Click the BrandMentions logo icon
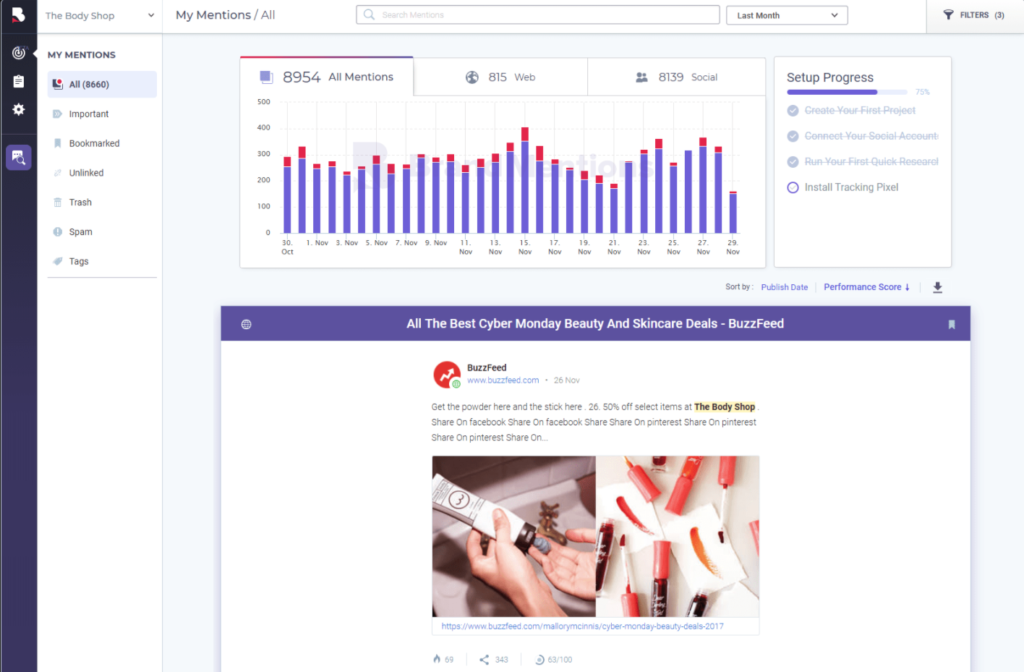The height and width of the screenshot is (672, 1024). pyautogui.click(x=18, y=14)
